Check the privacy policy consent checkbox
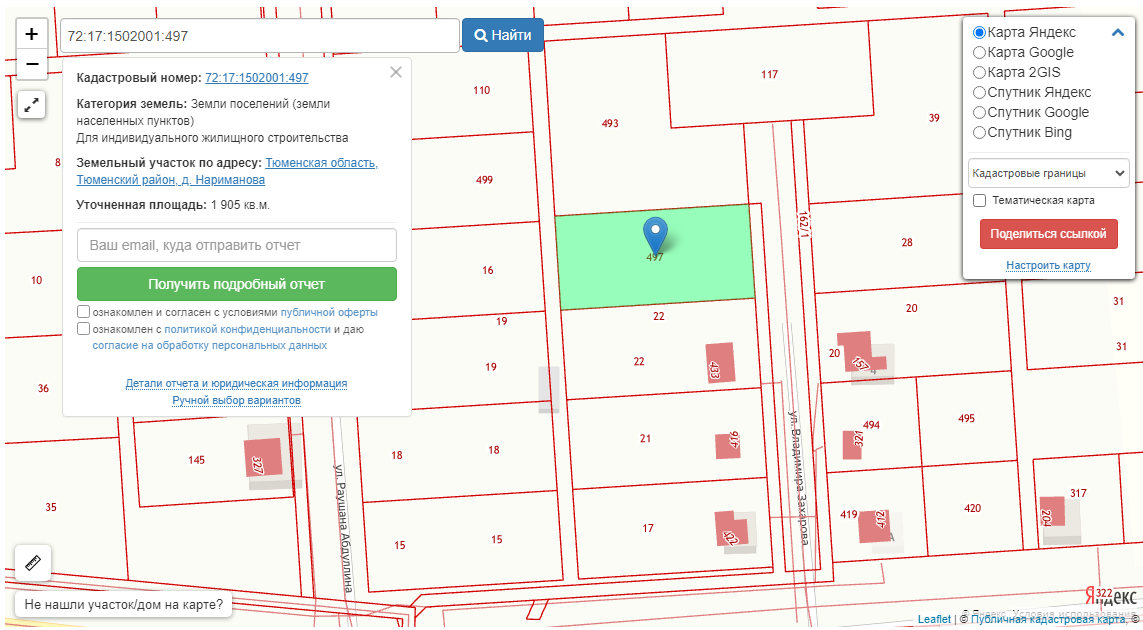 (x=84, y=329)
